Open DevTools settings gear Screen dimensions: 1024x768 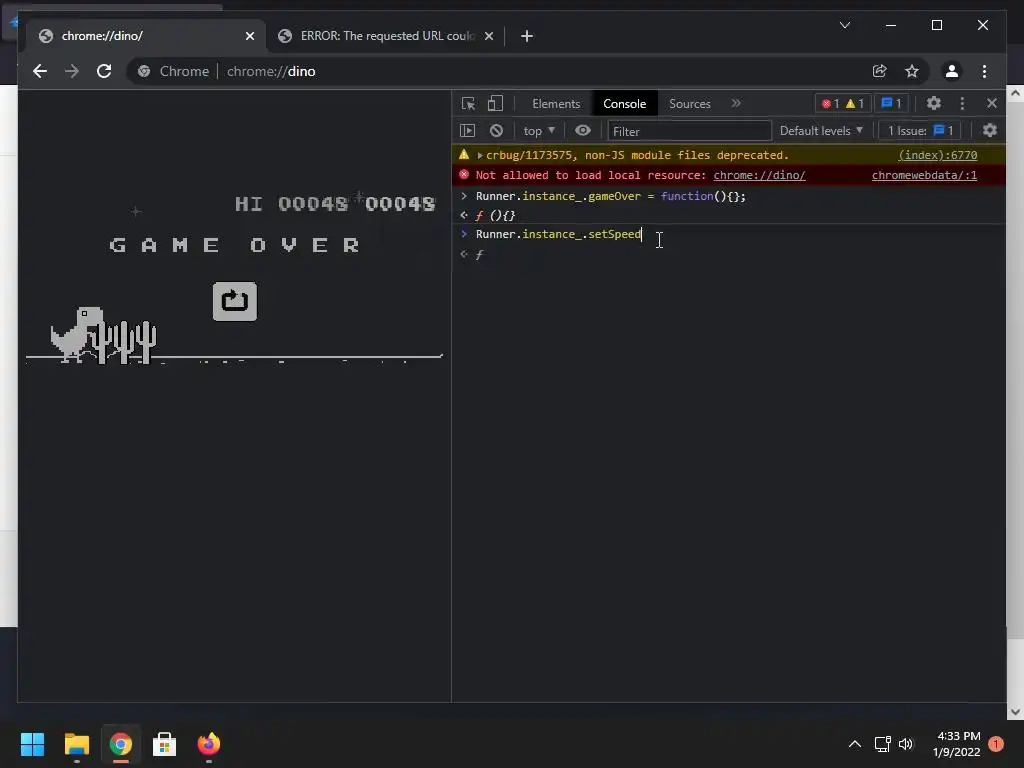pos(934,103)
